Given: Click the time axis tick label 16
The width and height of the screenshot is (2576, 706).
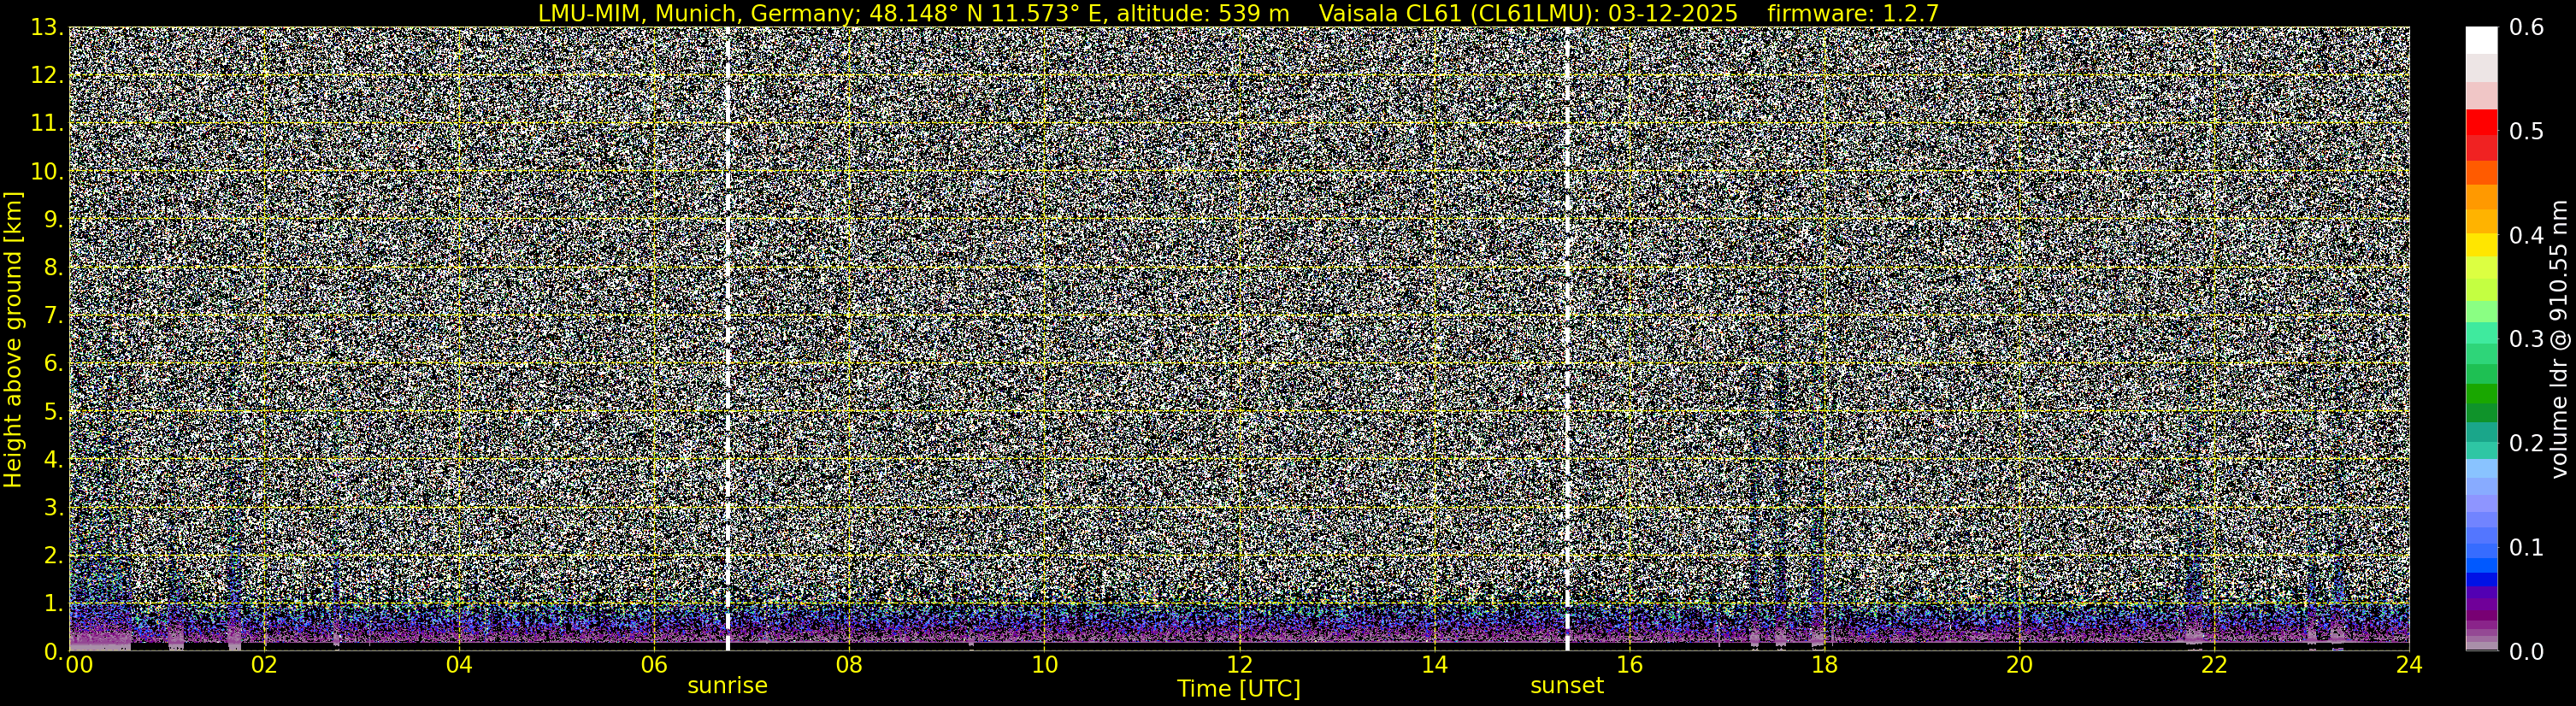Looking at the screenshot, I should click(x=1629, y=666).
